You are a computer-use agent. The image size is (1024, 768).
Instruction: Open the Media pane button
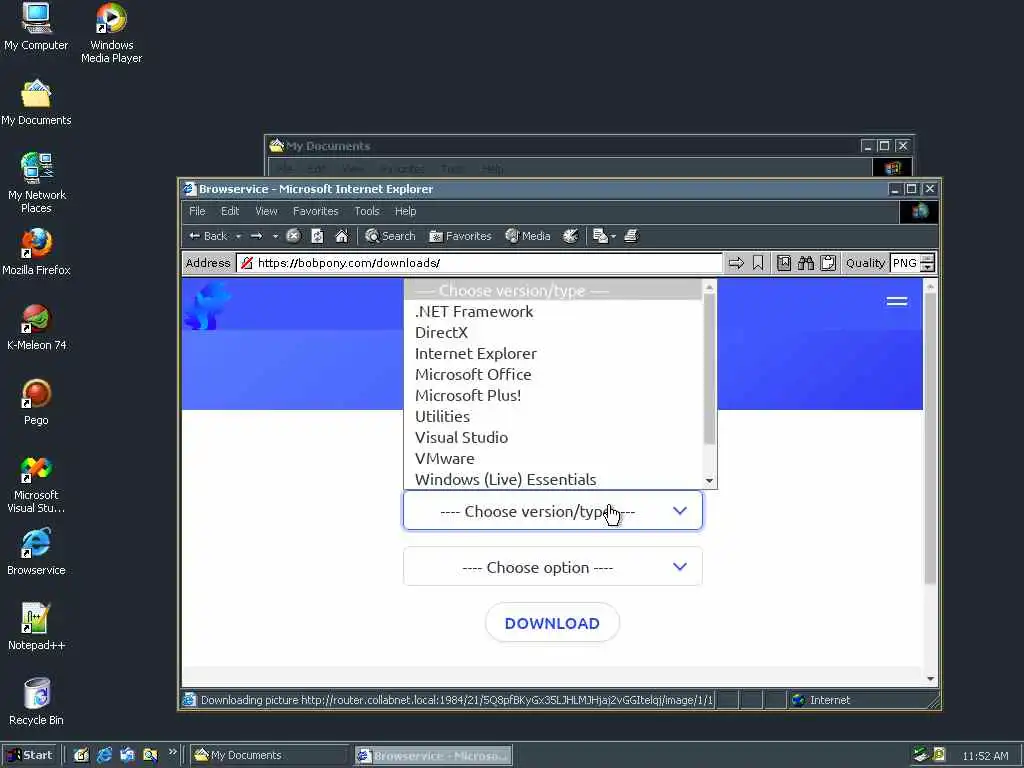click(x=528, y=236)
